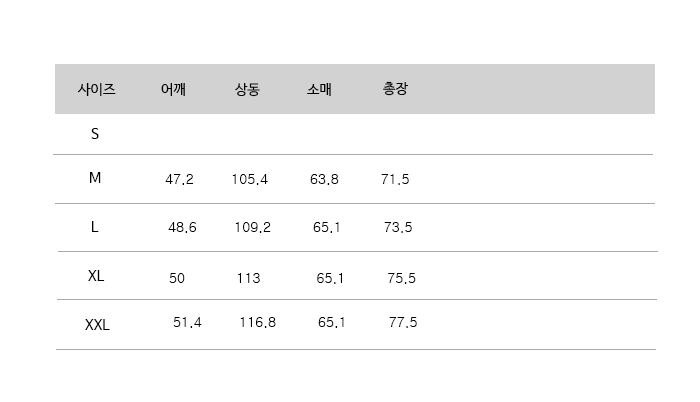Select the L size row label
700x402 pixels.
tap(95, 227)
